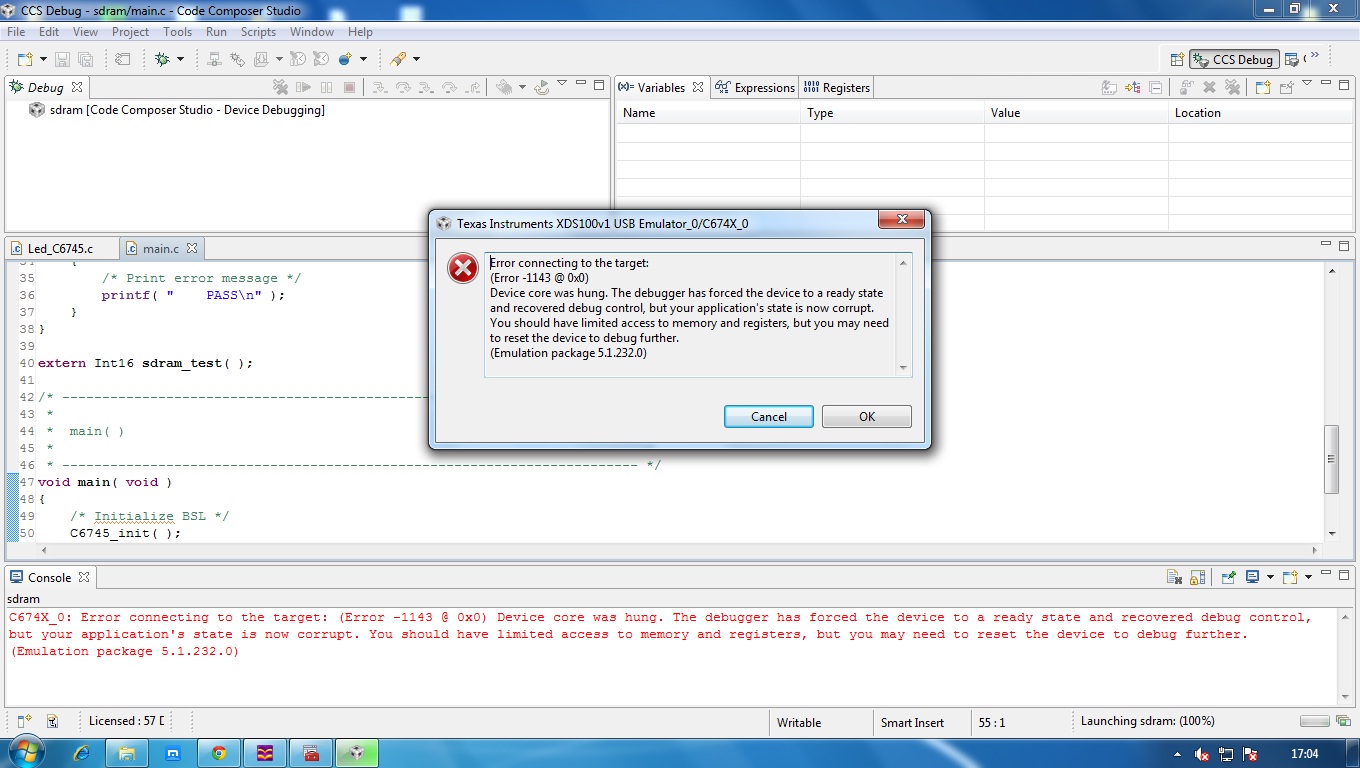Open the Load Program dropdown arrow
This screenshot has height=768, width=1360.
coord(279,59)
